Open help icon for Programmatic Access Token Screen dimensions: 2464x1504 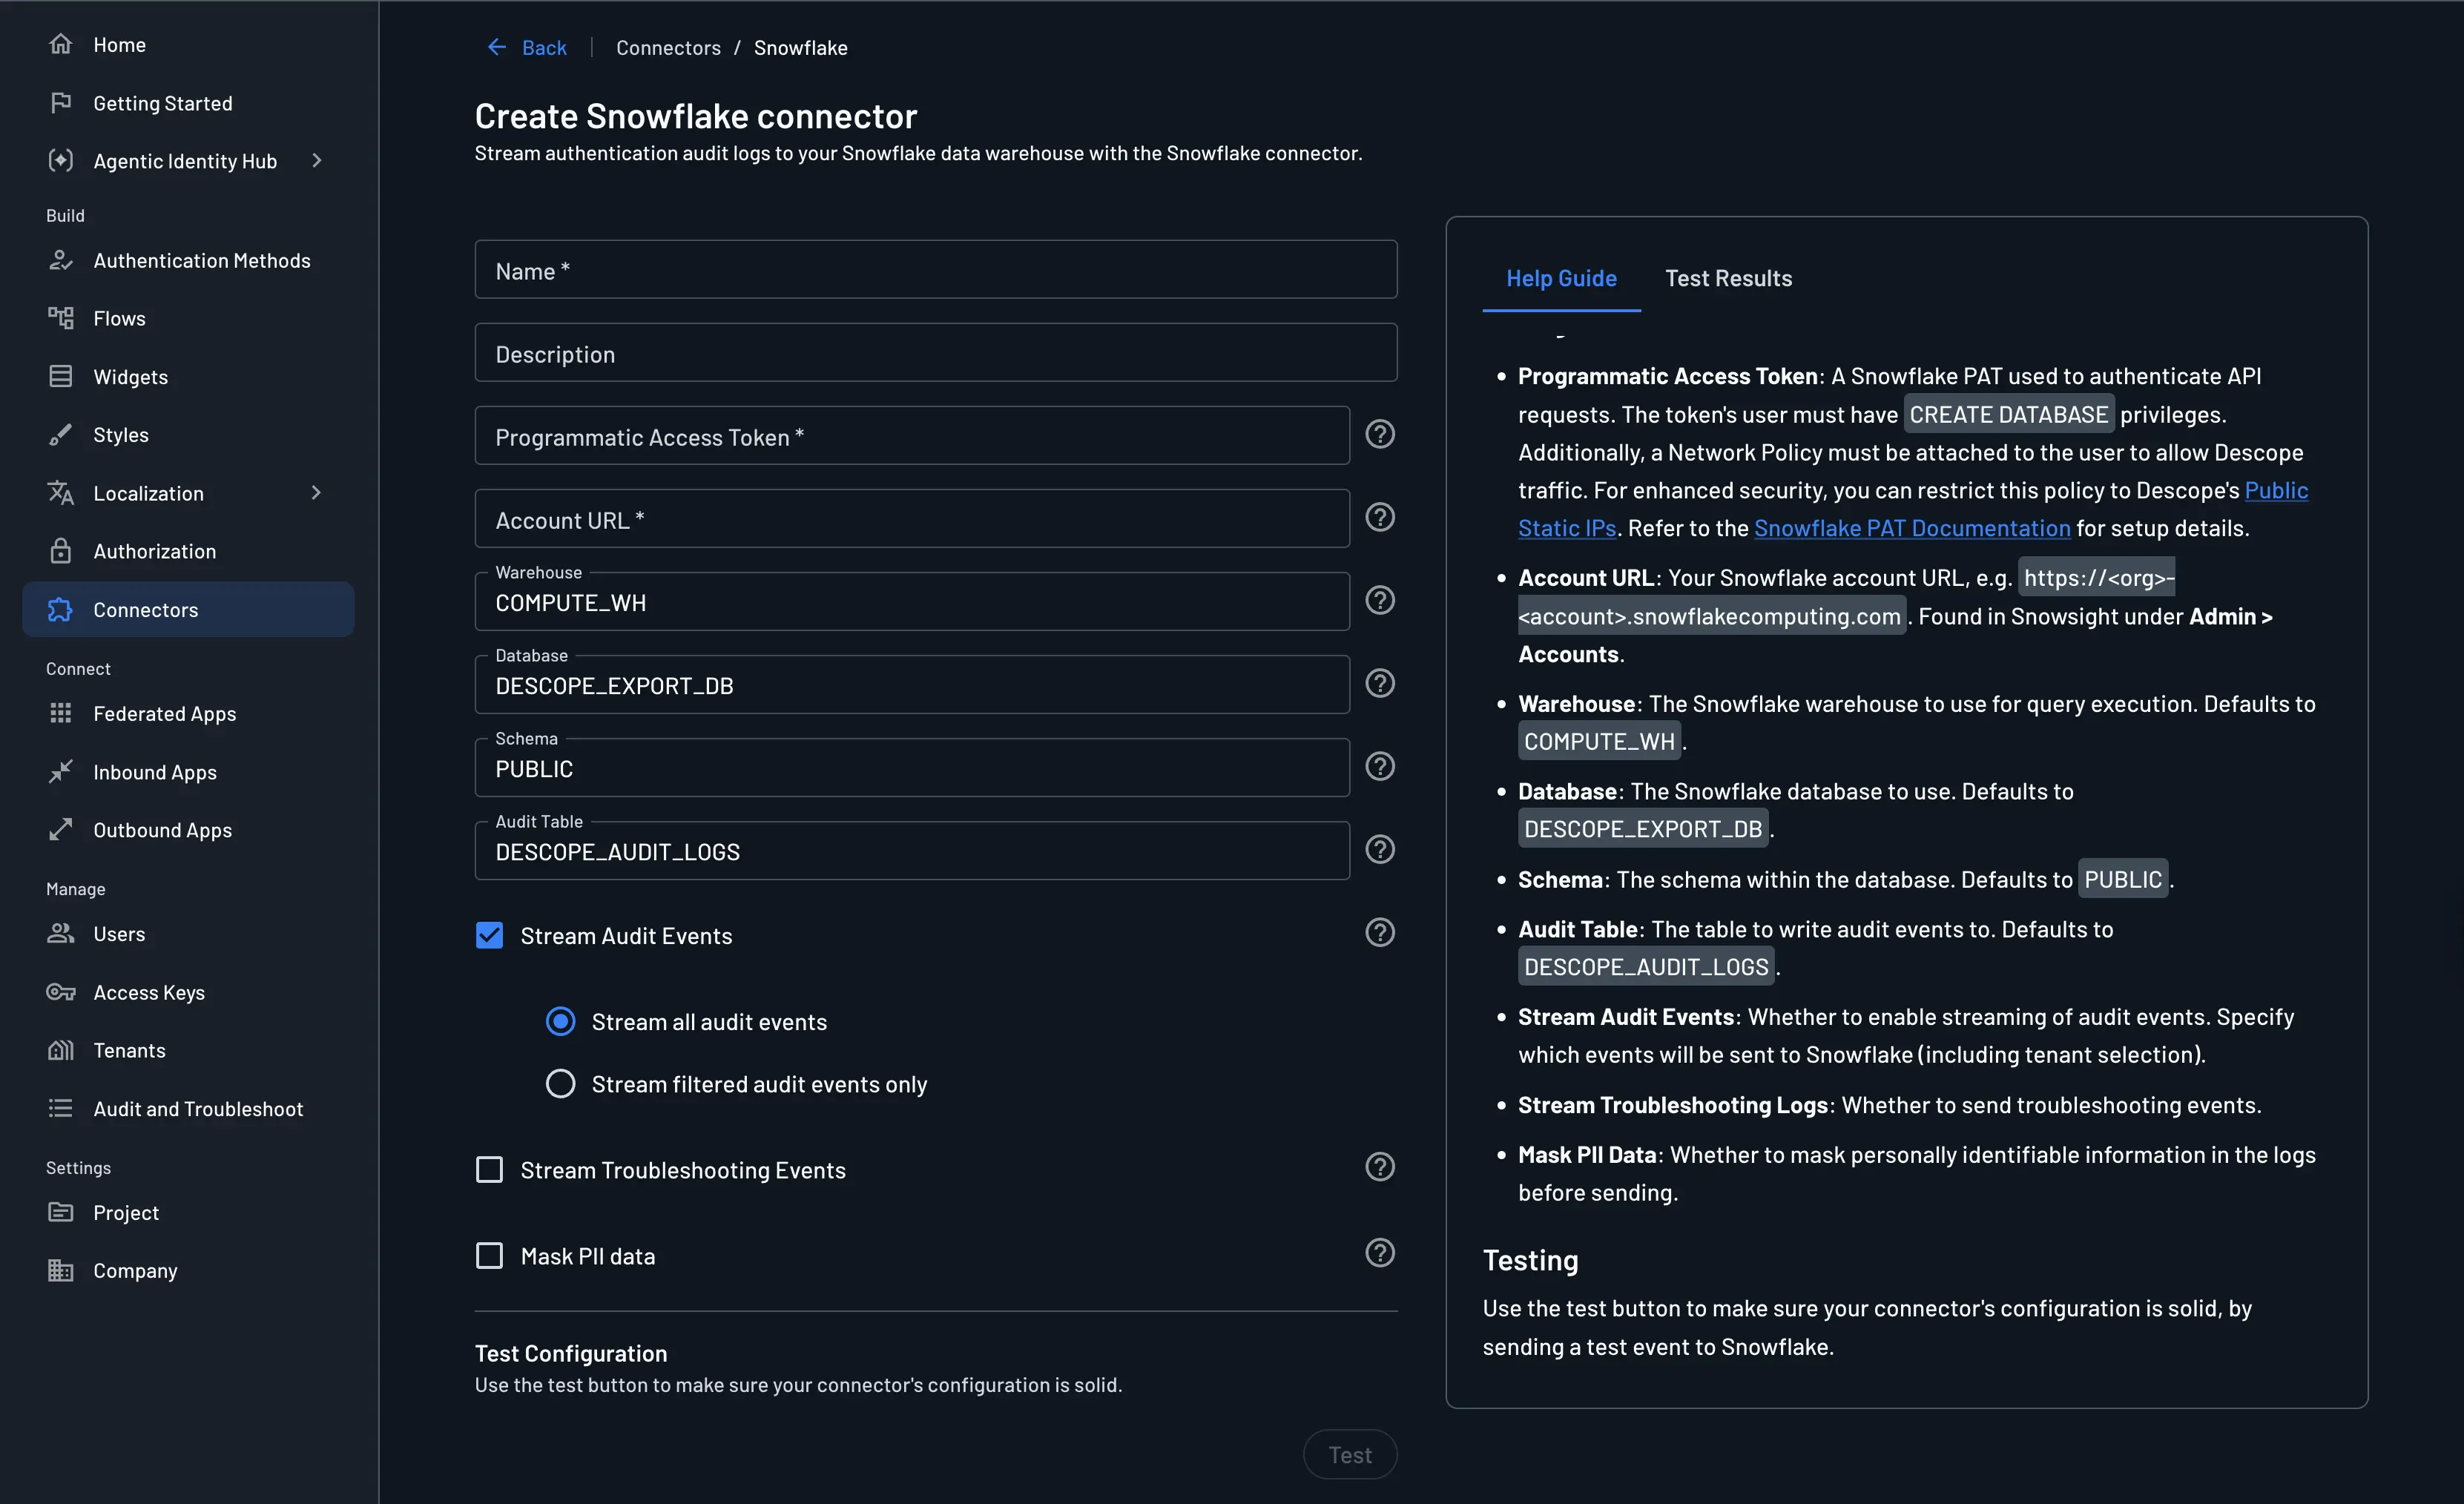pyautogui.click(x=1380, y=434)
